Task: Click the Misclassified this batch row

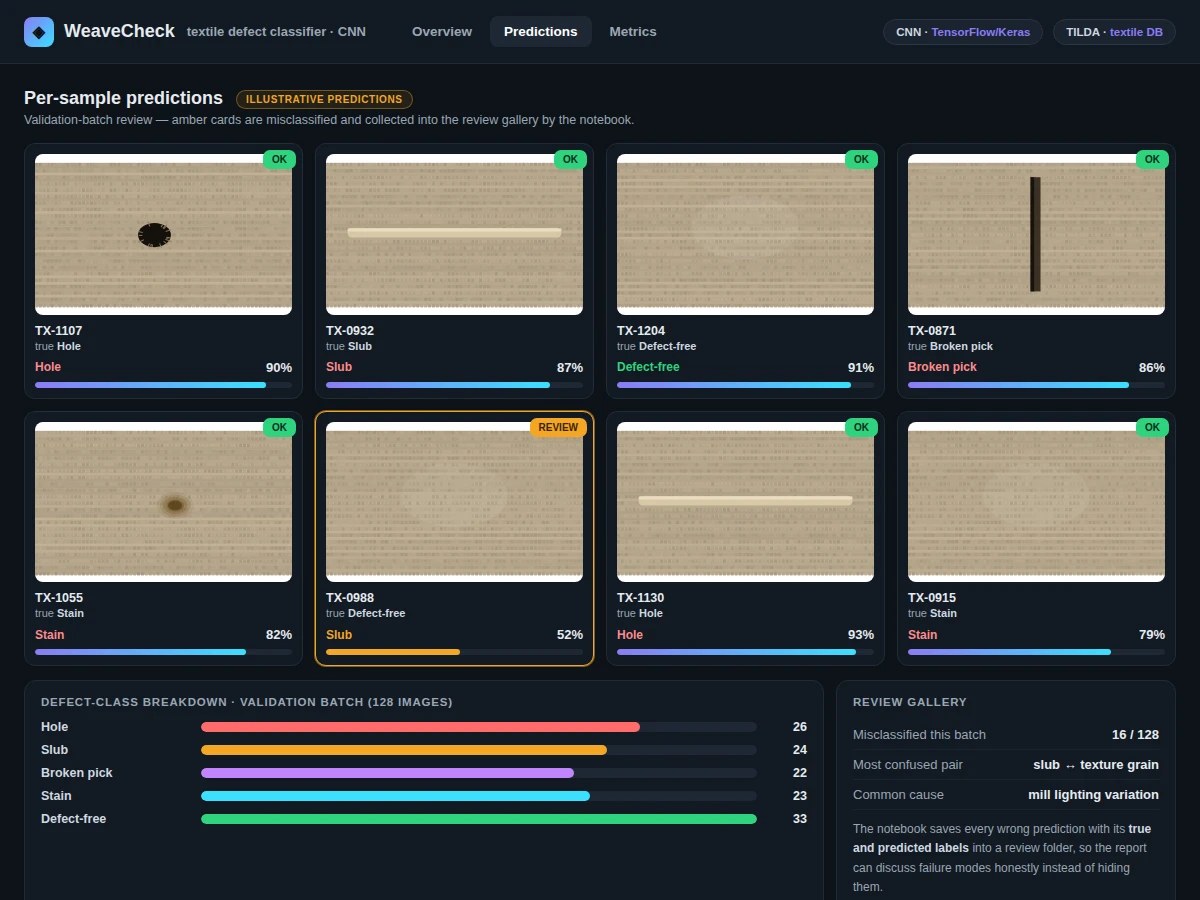Action: [1006, 734]
